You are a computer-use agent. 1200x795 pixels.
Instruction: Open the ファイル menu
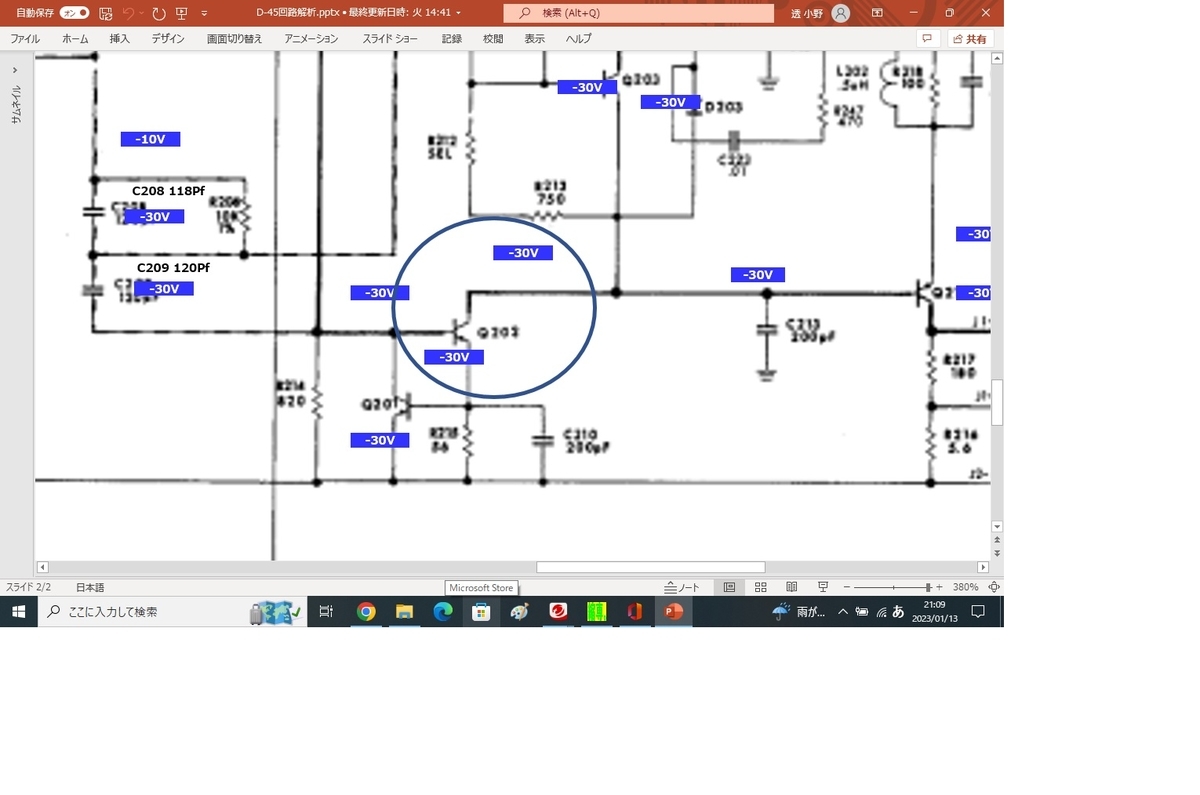pyautogui.click(x=25, y=39)
